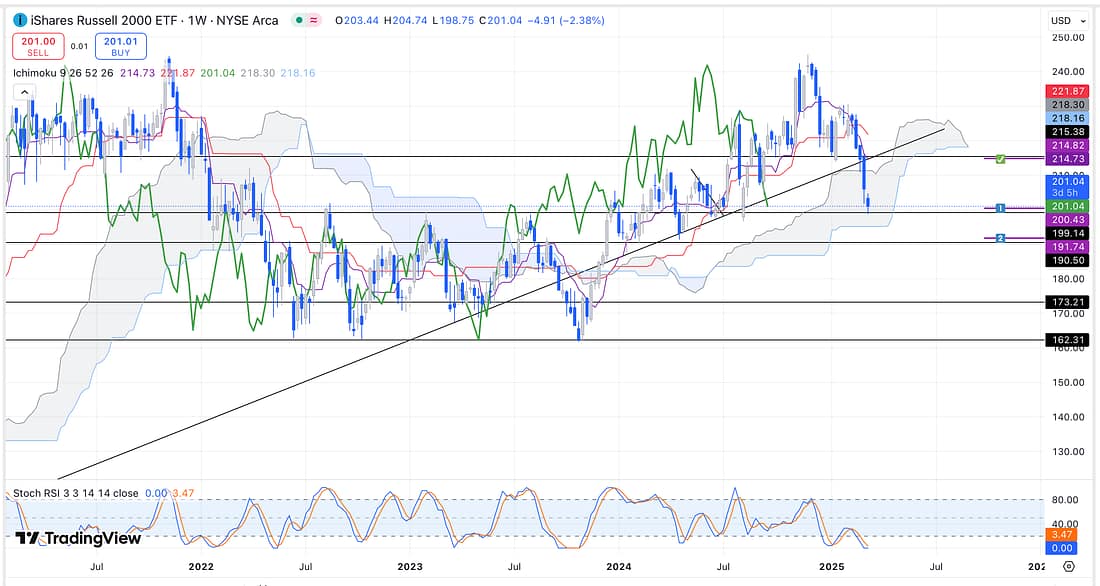Image resolution: width=1100 pixels, height=586 pixels.
Task: Select the Ichimoku 9 26 52 26 legend
Action: point(62,73)
